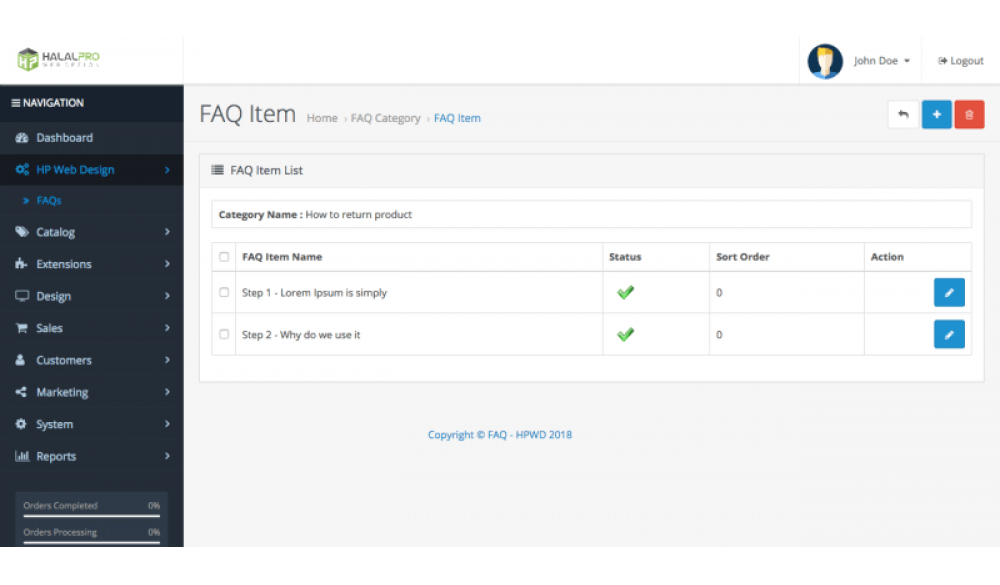The height and width of the screenshot is (585, 1000).
Task: Edit Step 2 item with pencil icon
Action: [x=949, y=334]
